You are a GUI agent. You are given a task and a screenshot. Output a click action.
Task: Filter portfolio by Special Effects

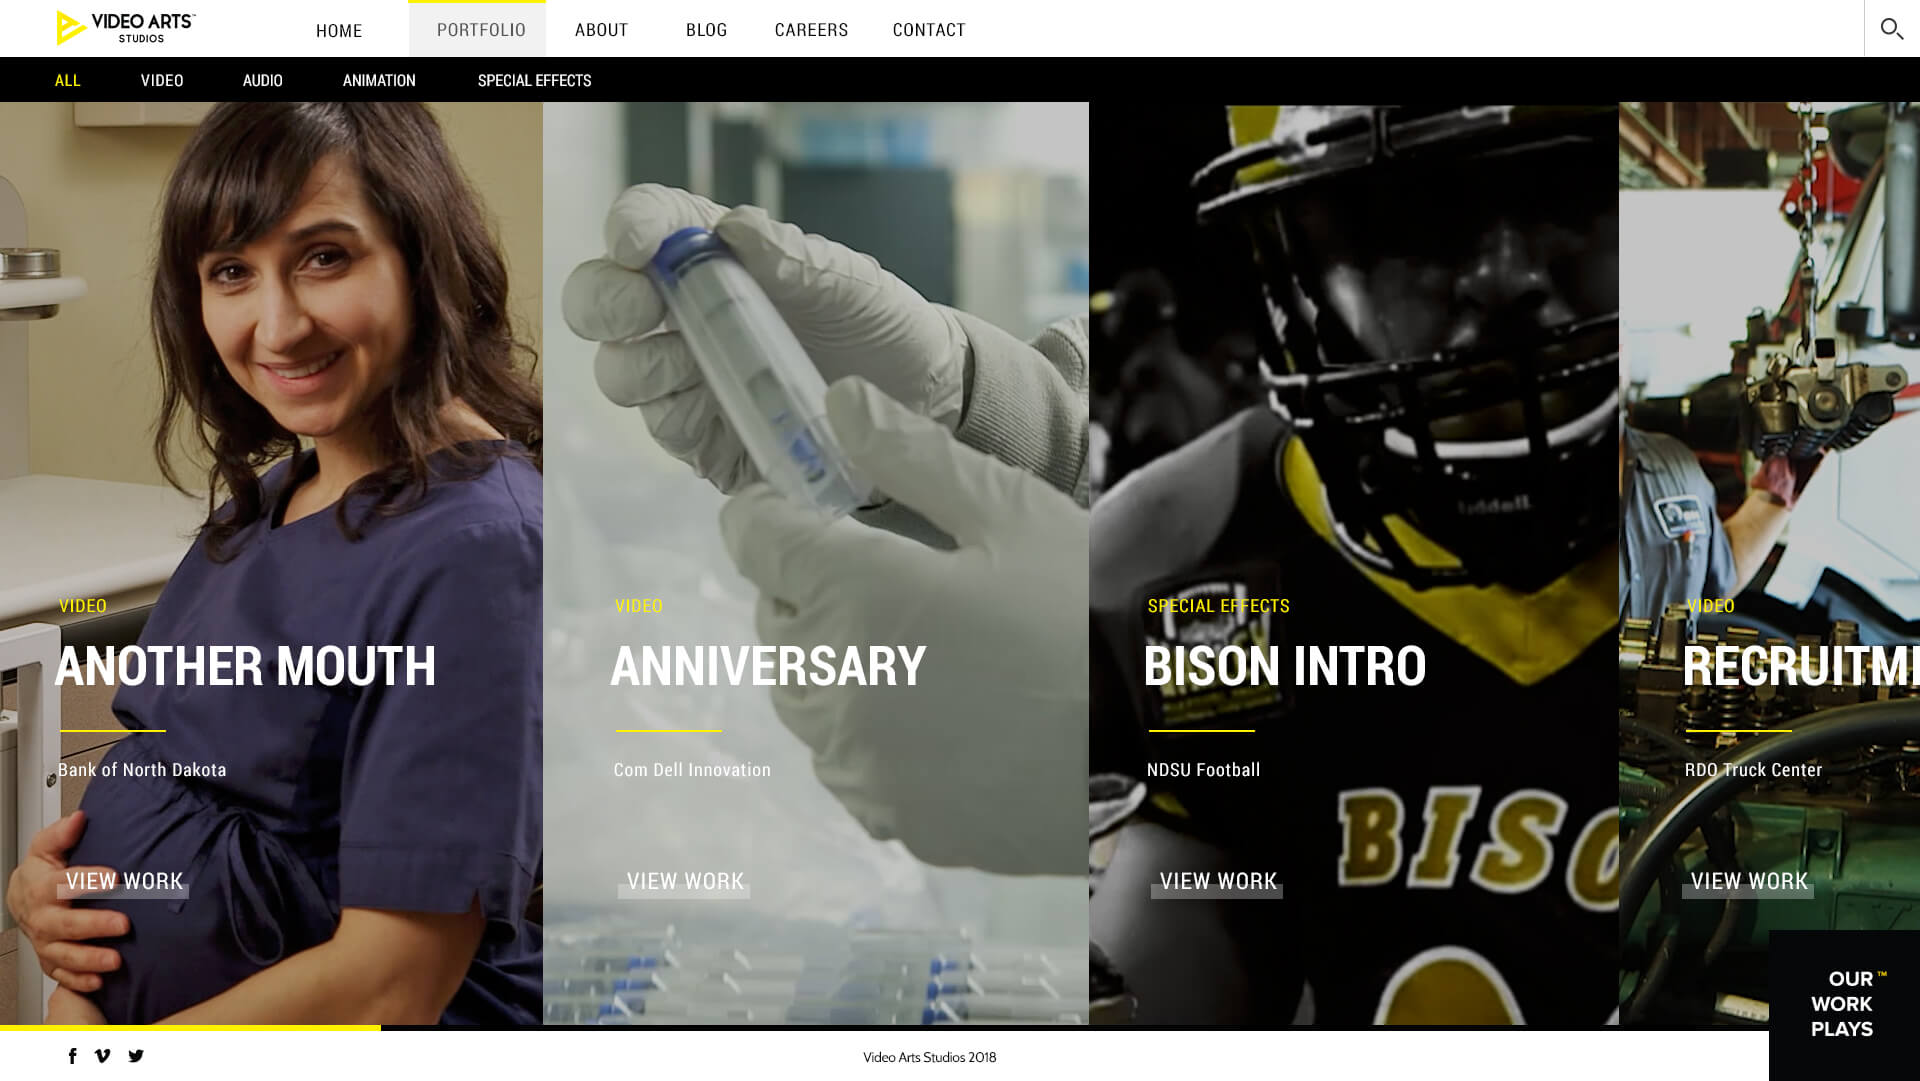pyautogui.click(x=534, y=80)
